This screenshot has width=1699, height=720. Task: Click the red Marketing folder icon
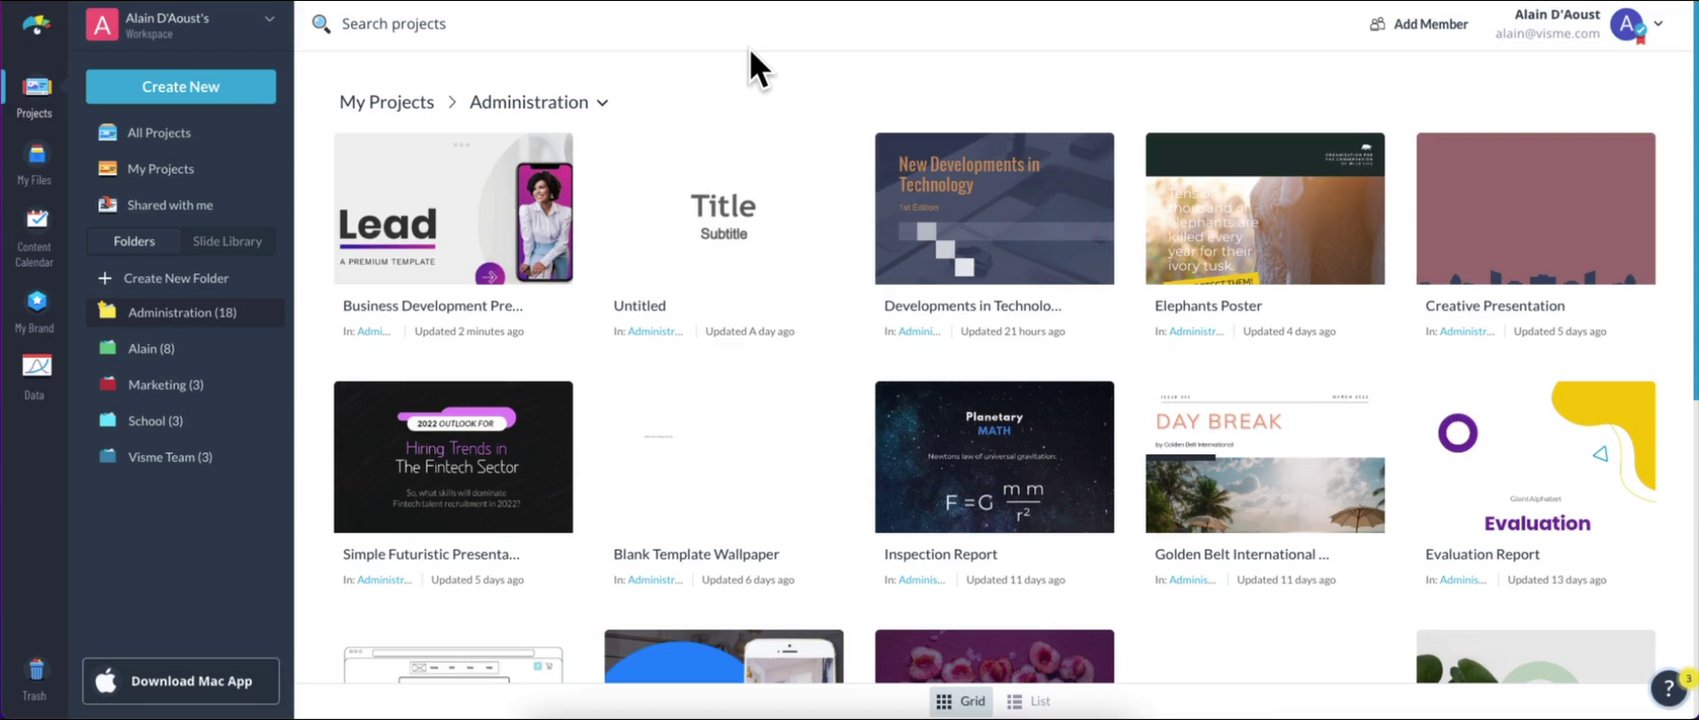[x=107, y=384]
